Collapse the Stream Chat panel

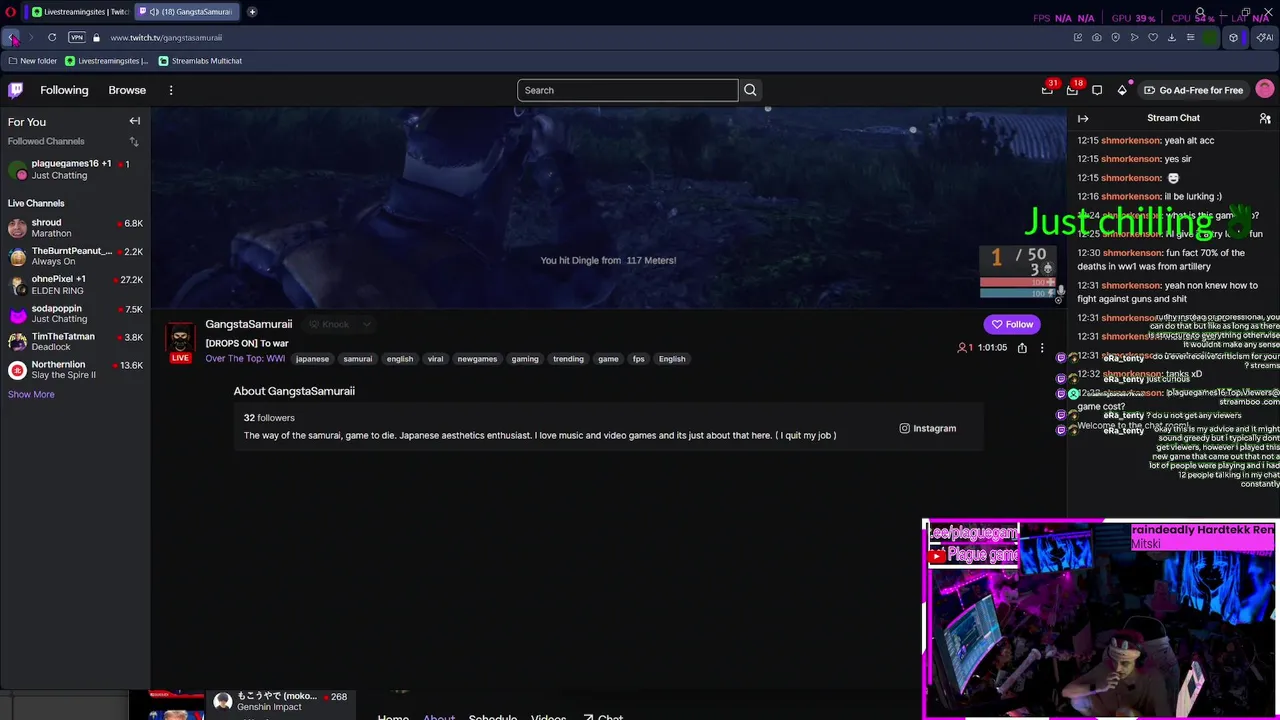(1082, 118)
